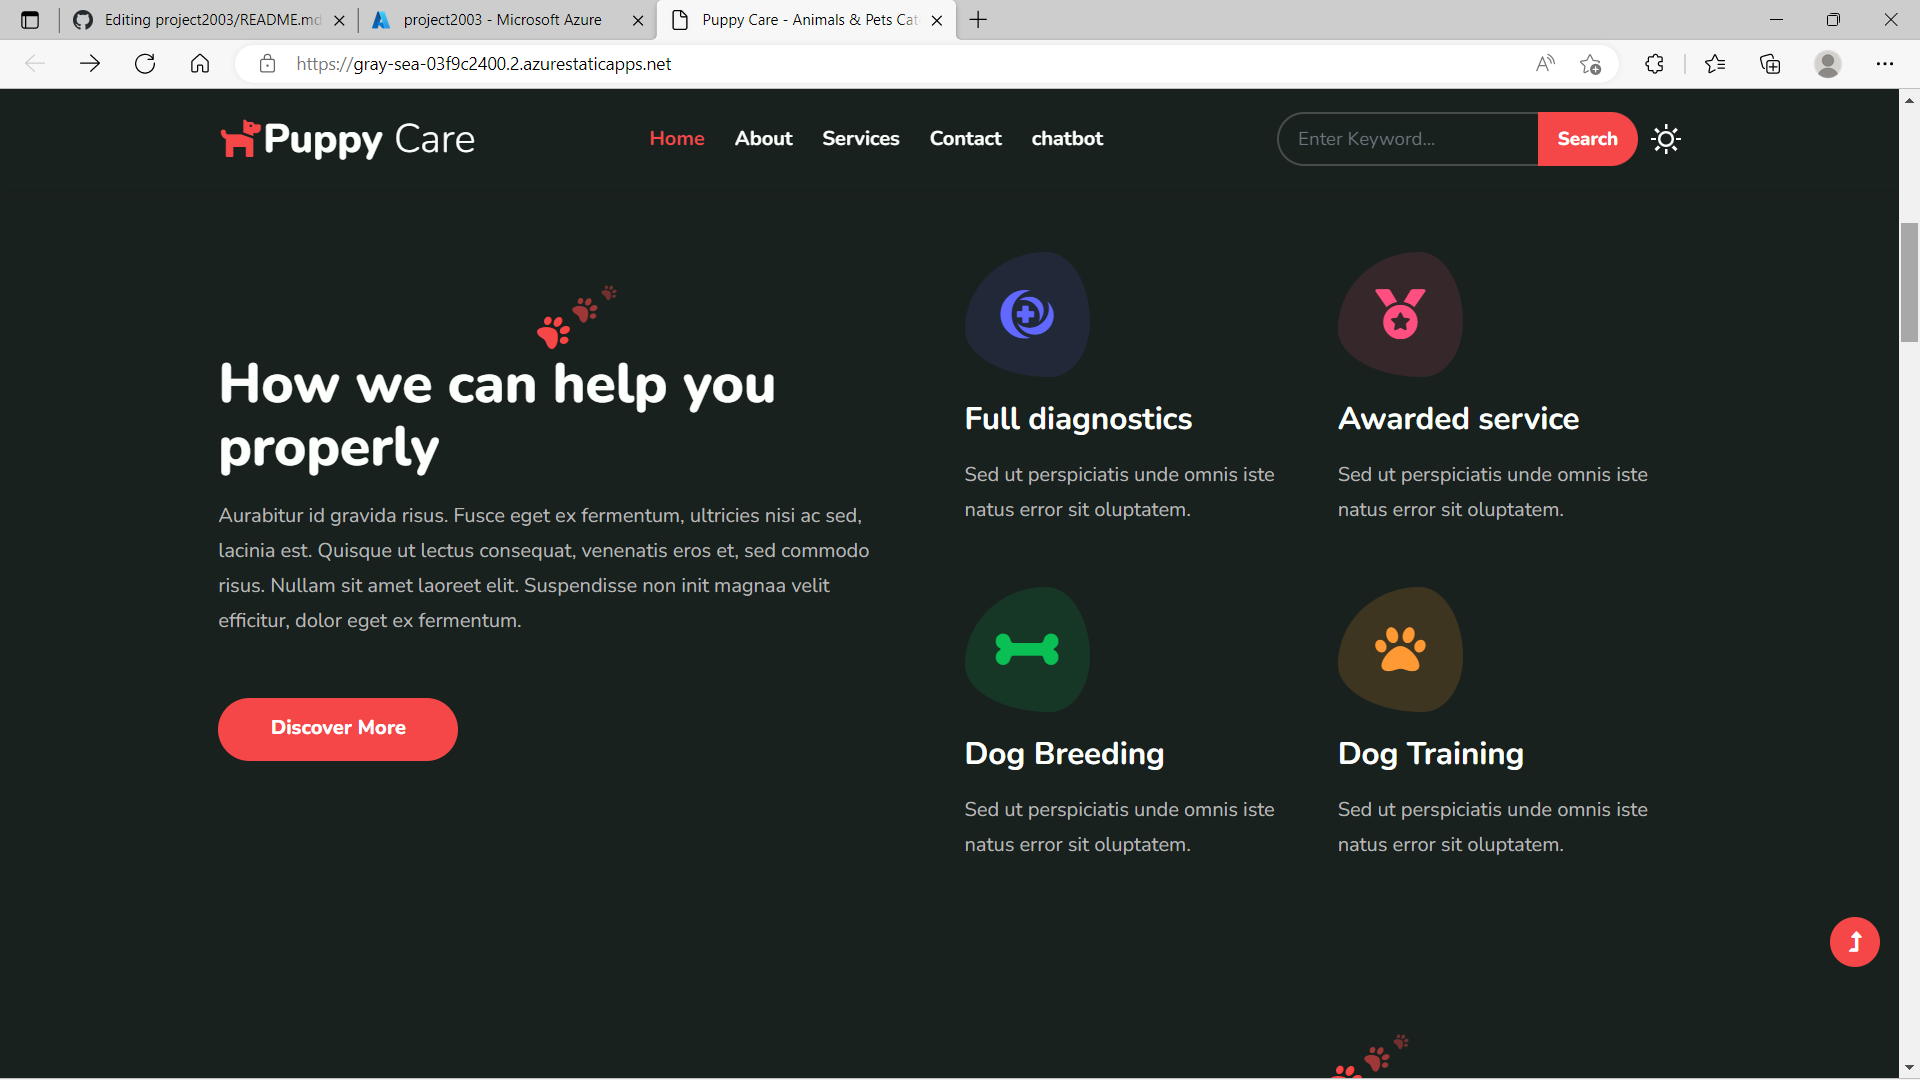
Task: Open the Services navigation menu item
Action: pyautogui.click(x=861, y=139)
